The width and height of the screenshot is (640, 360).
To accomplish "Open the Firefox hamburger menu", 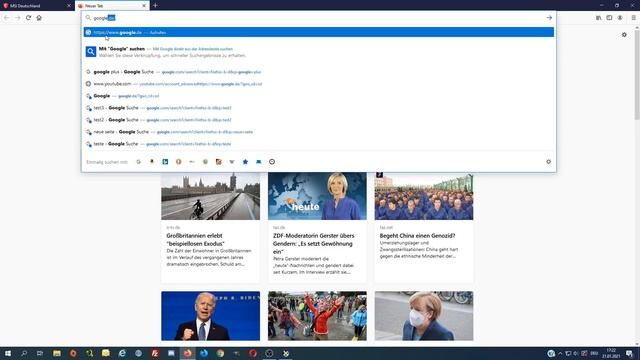I will click(633, 18).
